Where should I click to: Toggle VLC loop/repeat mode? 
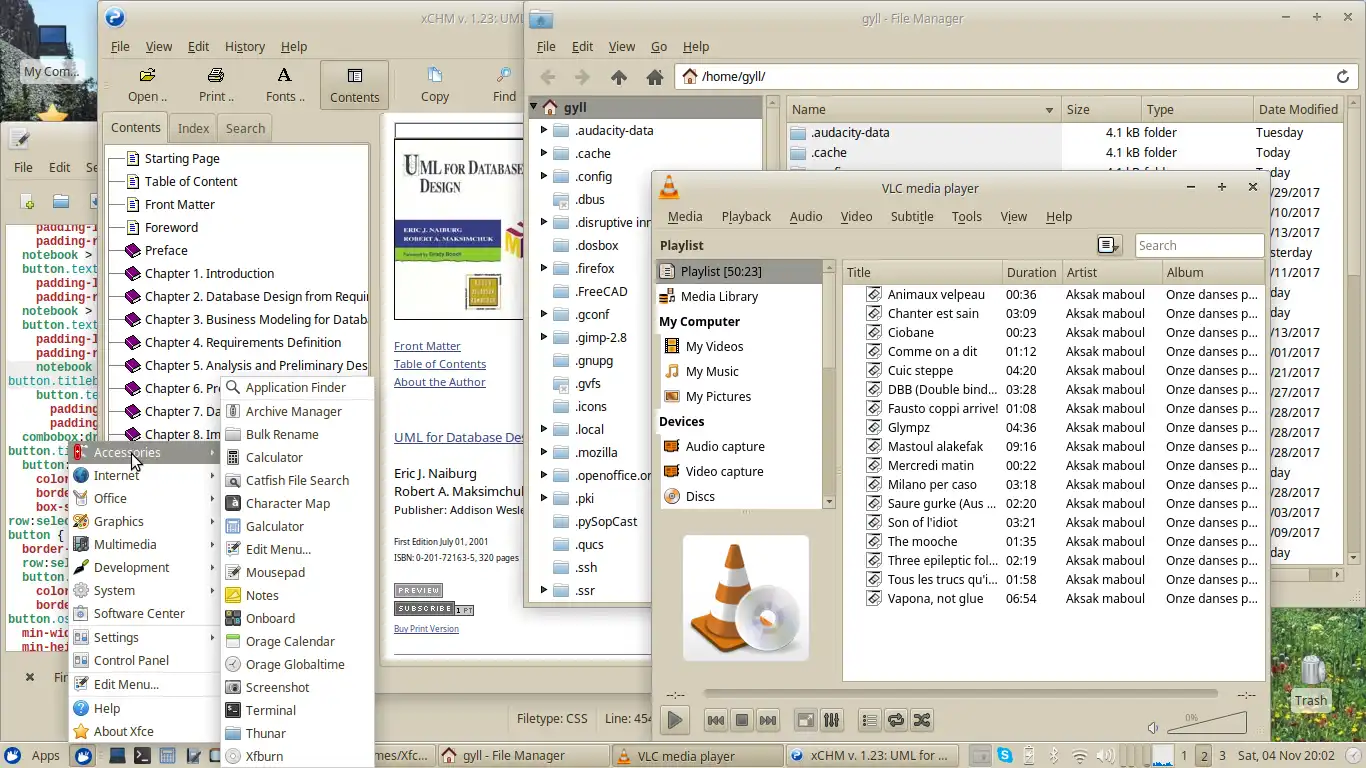[x=895, y=720]
